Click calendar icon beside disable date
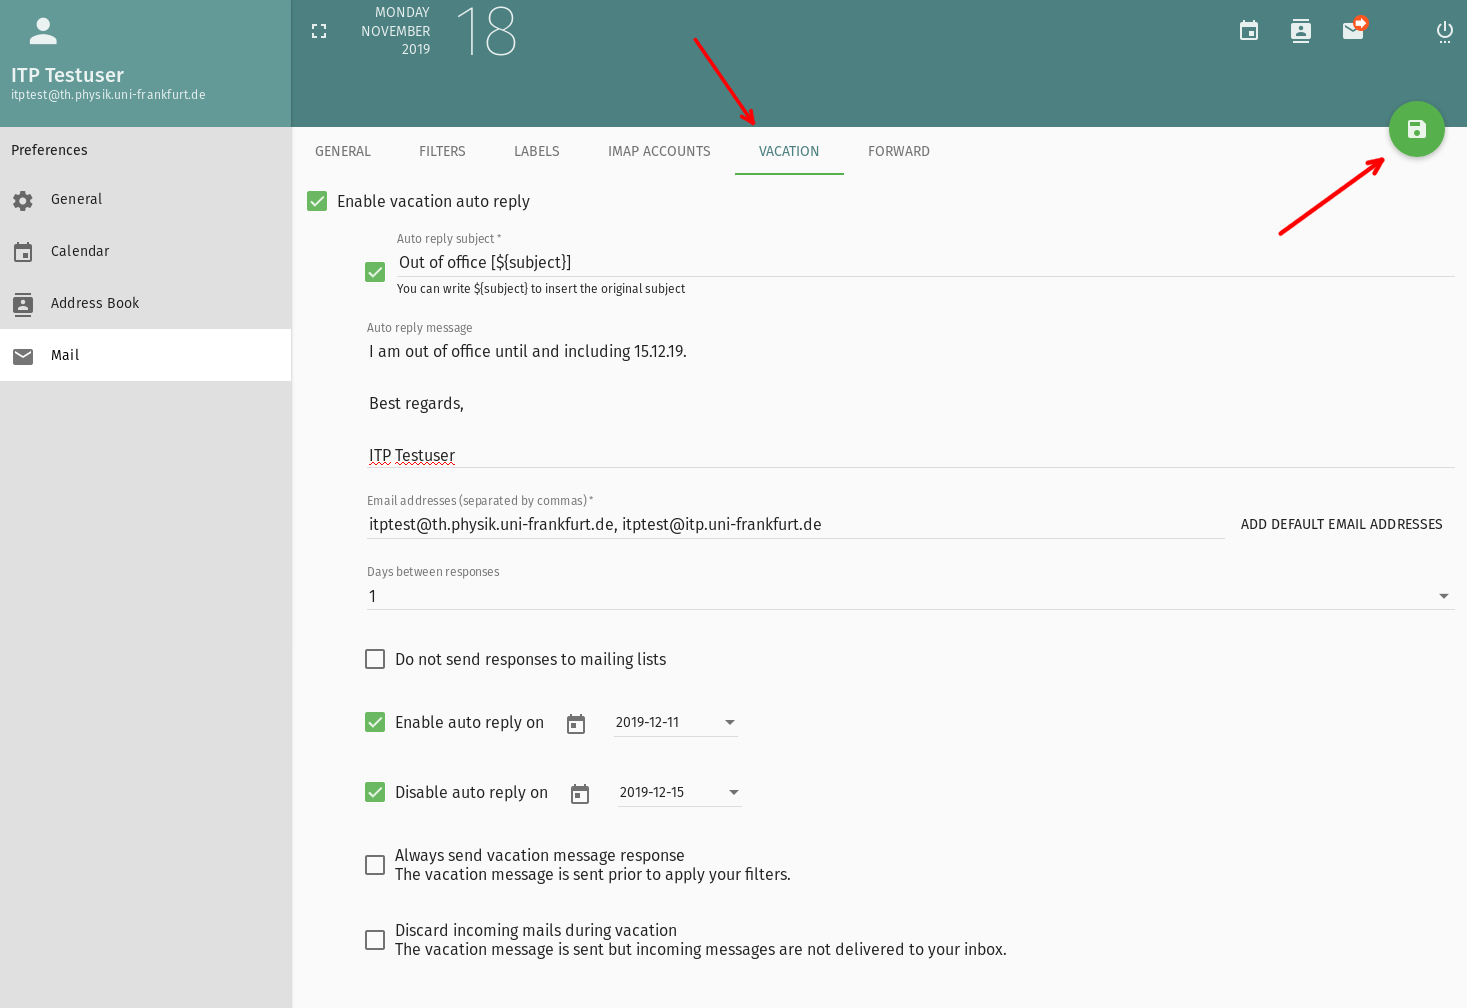Image resolution: width=1467 pixels, height=1008 pixels. click(x=580, y=794)
